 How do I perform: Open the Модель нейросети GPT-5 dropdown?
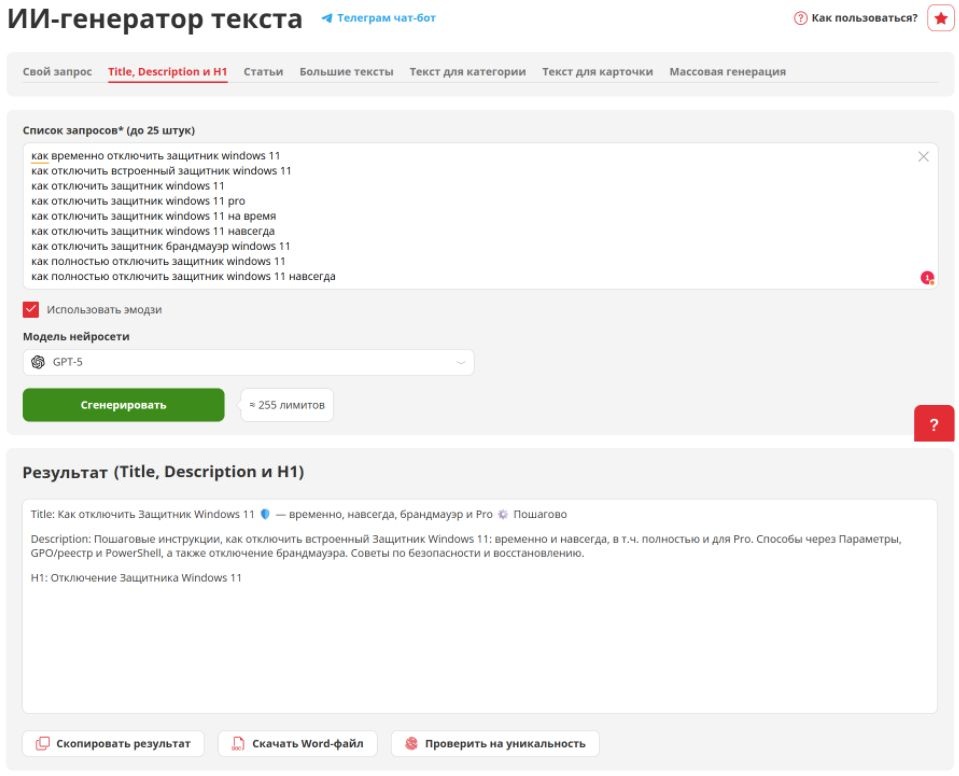point(248,362)
